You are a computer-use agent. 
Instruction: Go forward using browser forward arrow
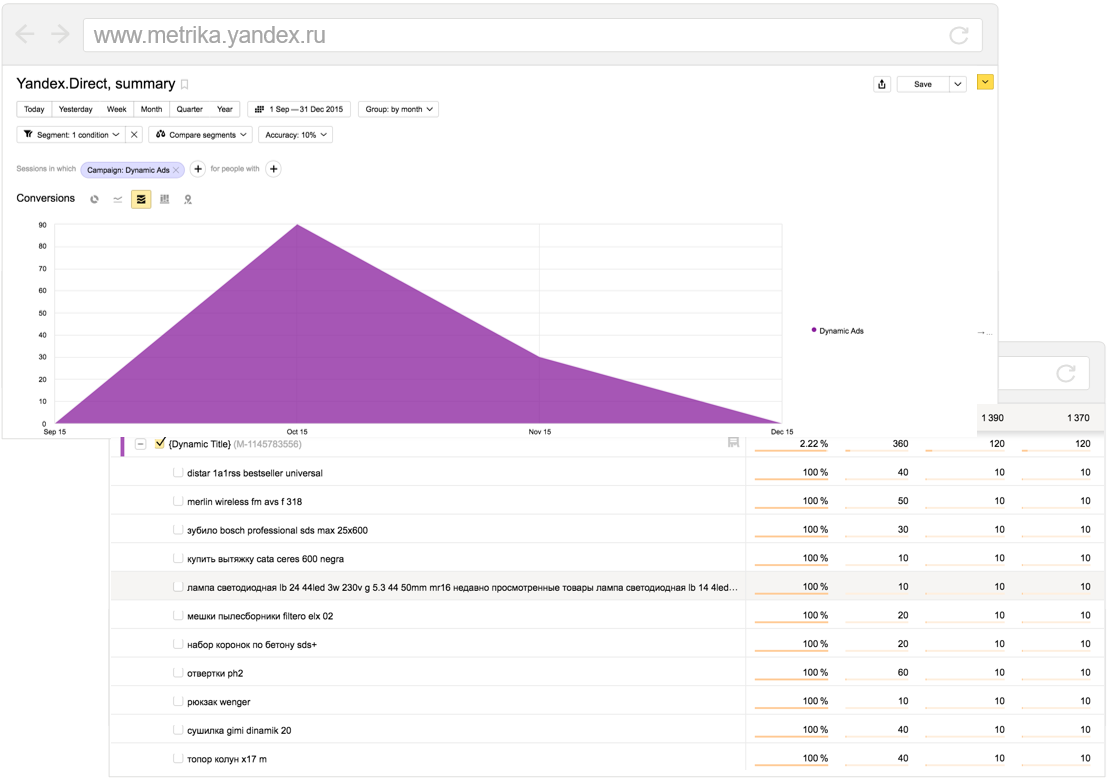point(60,34)
